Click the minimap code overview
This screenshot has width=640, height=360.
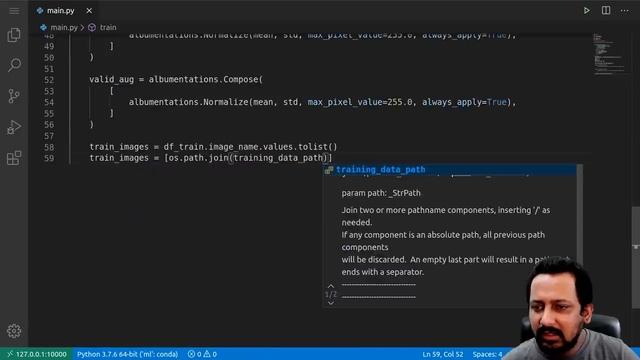[x=610, y=55]
